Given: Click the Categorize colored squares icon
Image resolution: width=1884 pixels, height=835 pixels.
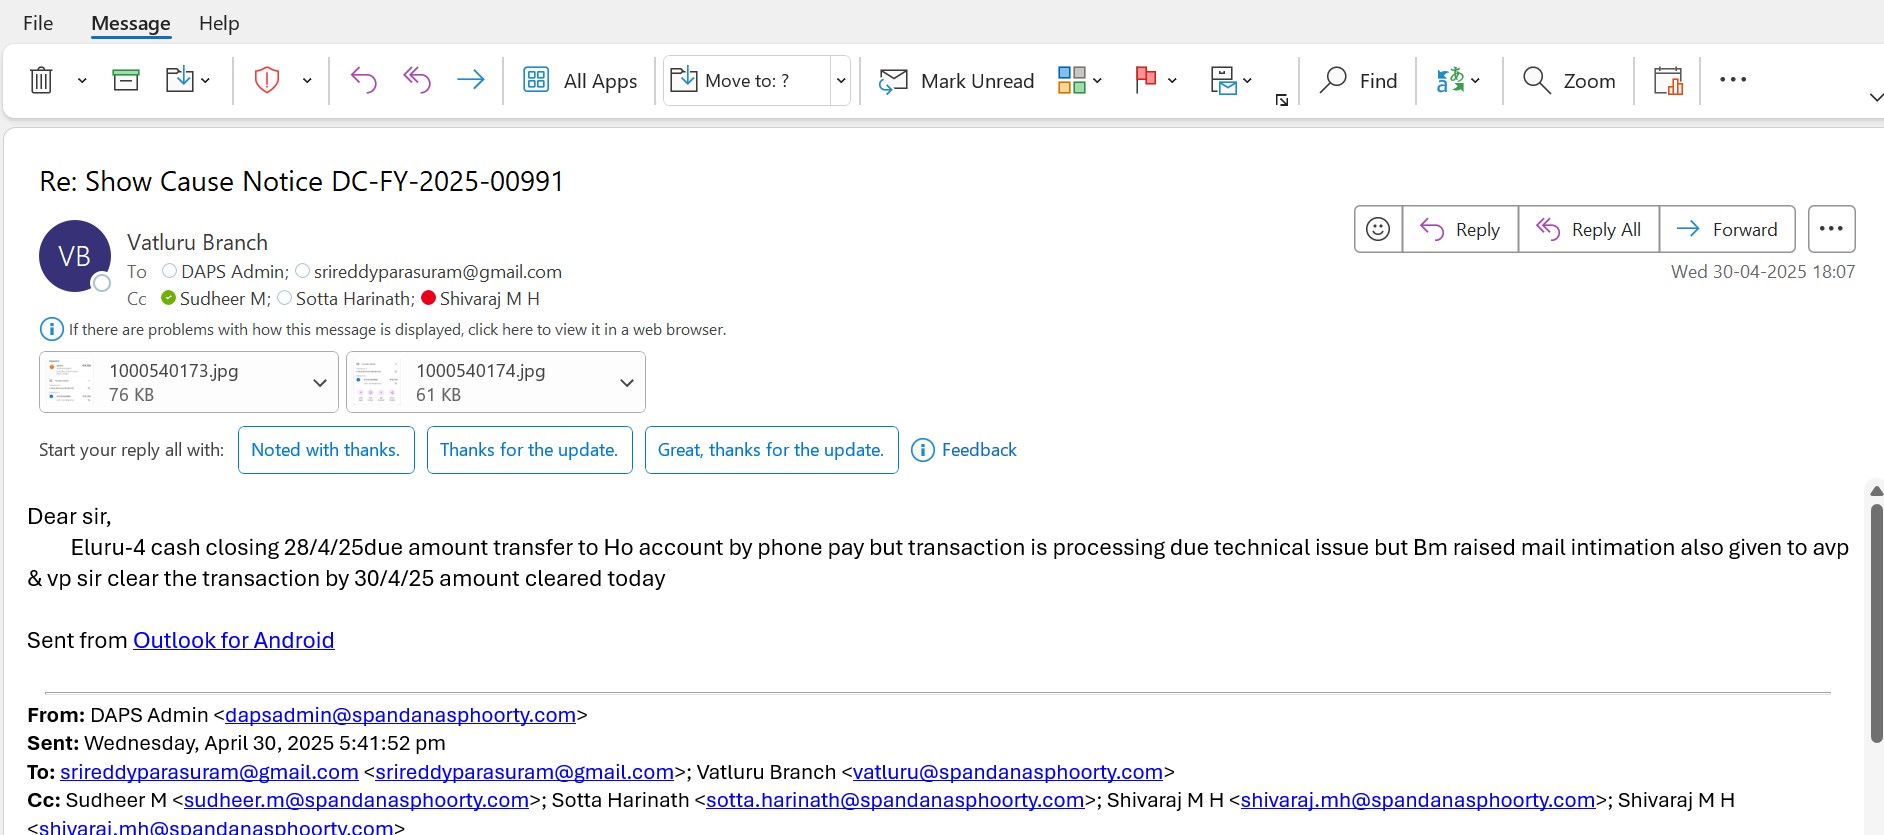Looking at the screenshot, I should click(1071, 80).
